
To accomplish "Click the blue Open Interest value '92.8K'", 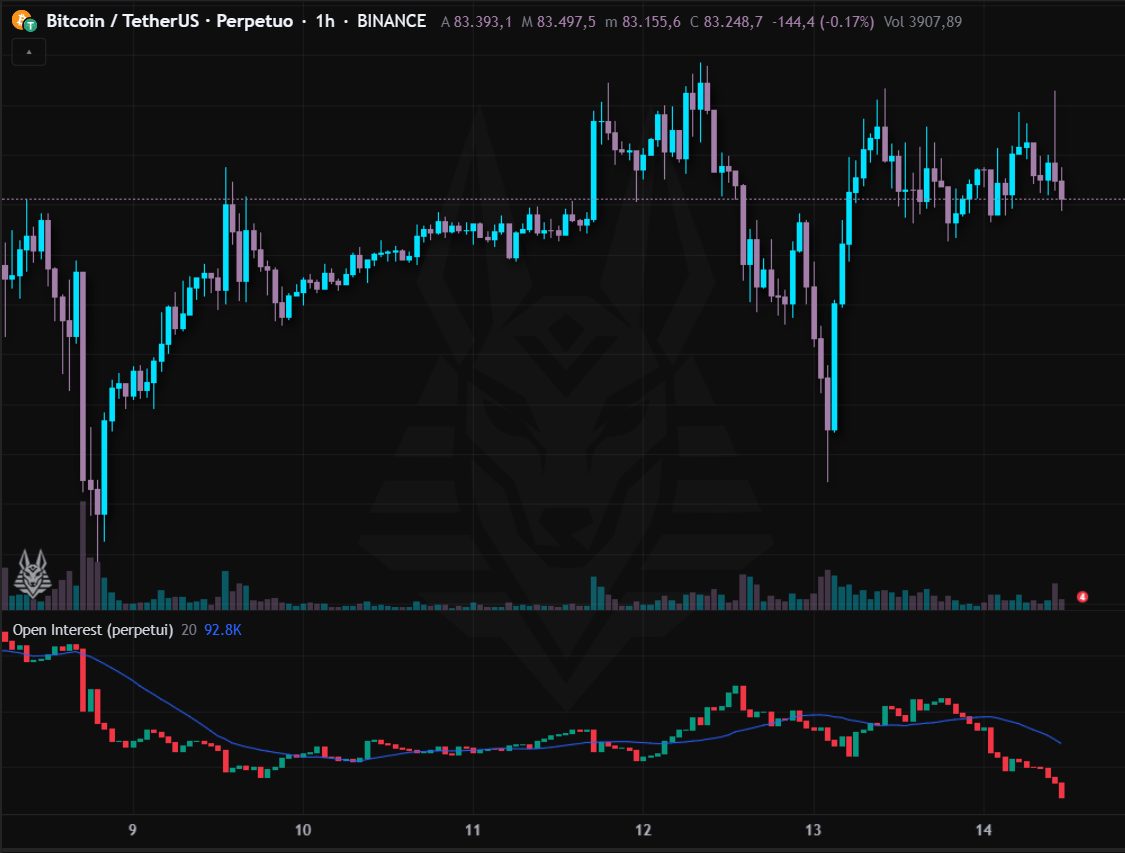I will [223, 630].
